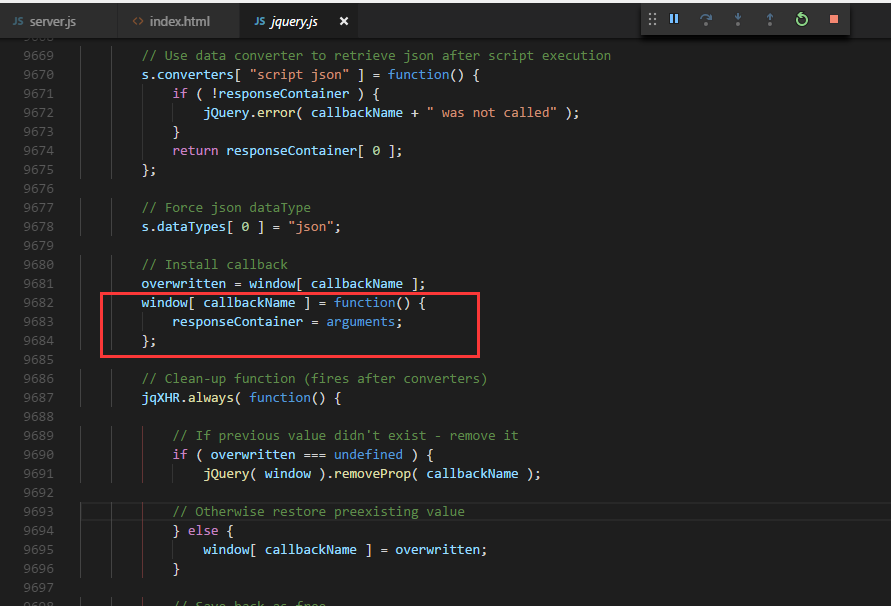This screenshot has width=891, height=606.
Task: Click line number 9676 in the gutter
Action: pyautogui.click(x=39, y=189)
